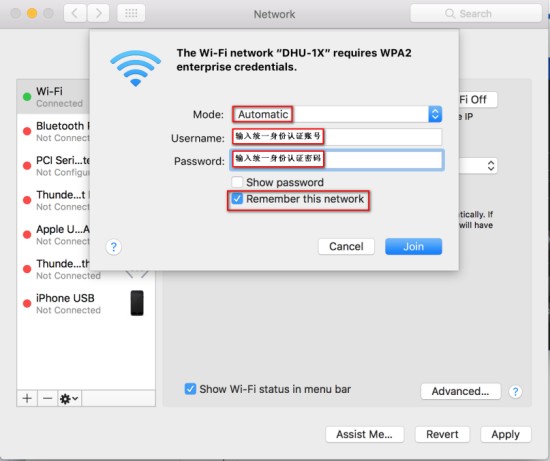Uncheck Remember this network

(x=237, y=199)
